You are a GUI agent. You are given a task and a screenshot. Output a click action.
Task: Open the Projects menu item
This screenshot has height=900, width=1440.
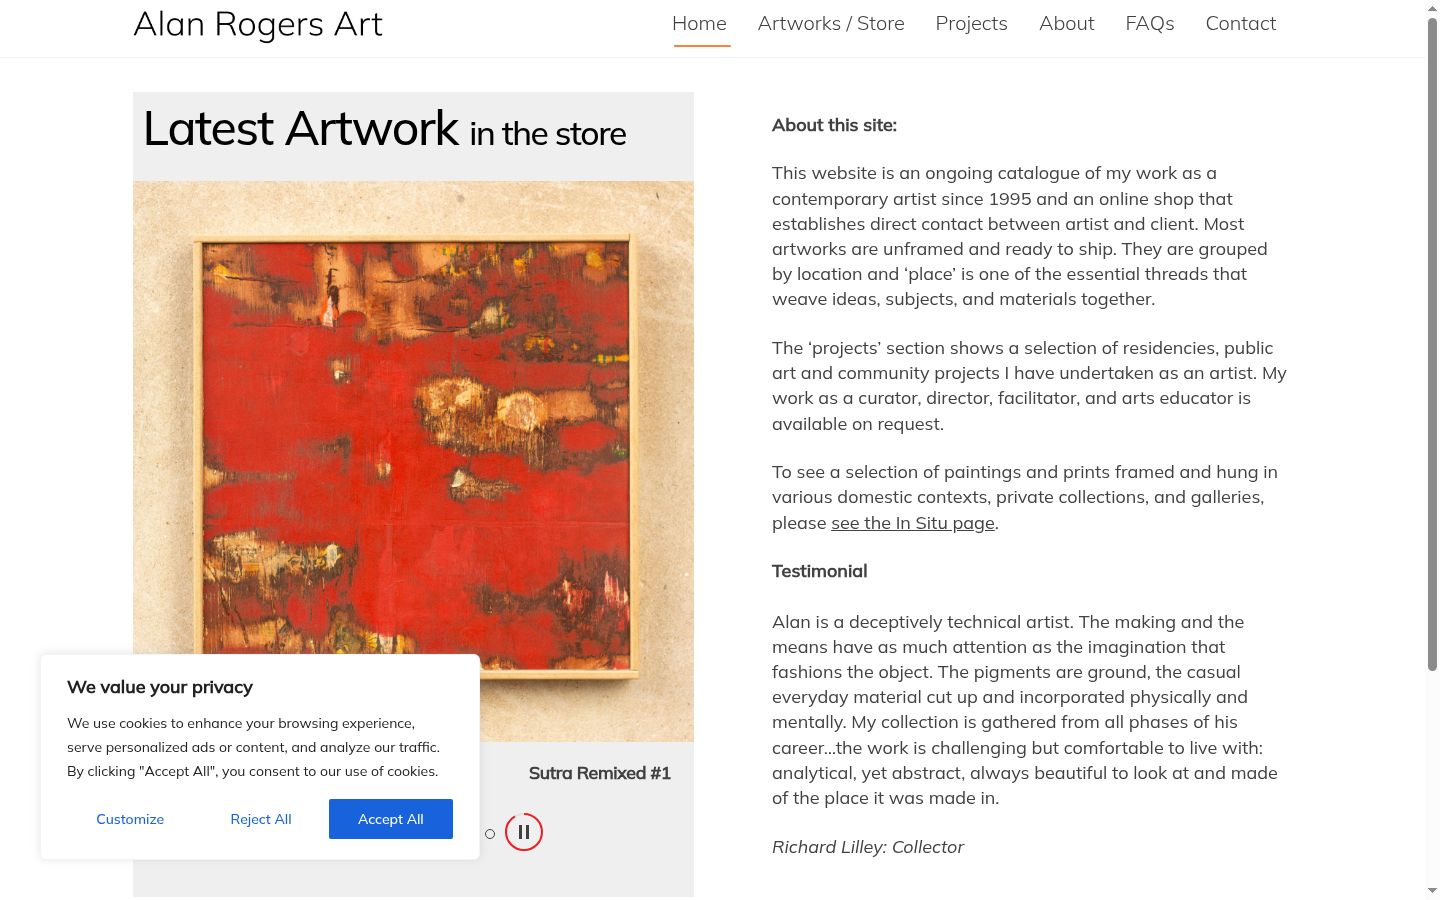point(971,23)
